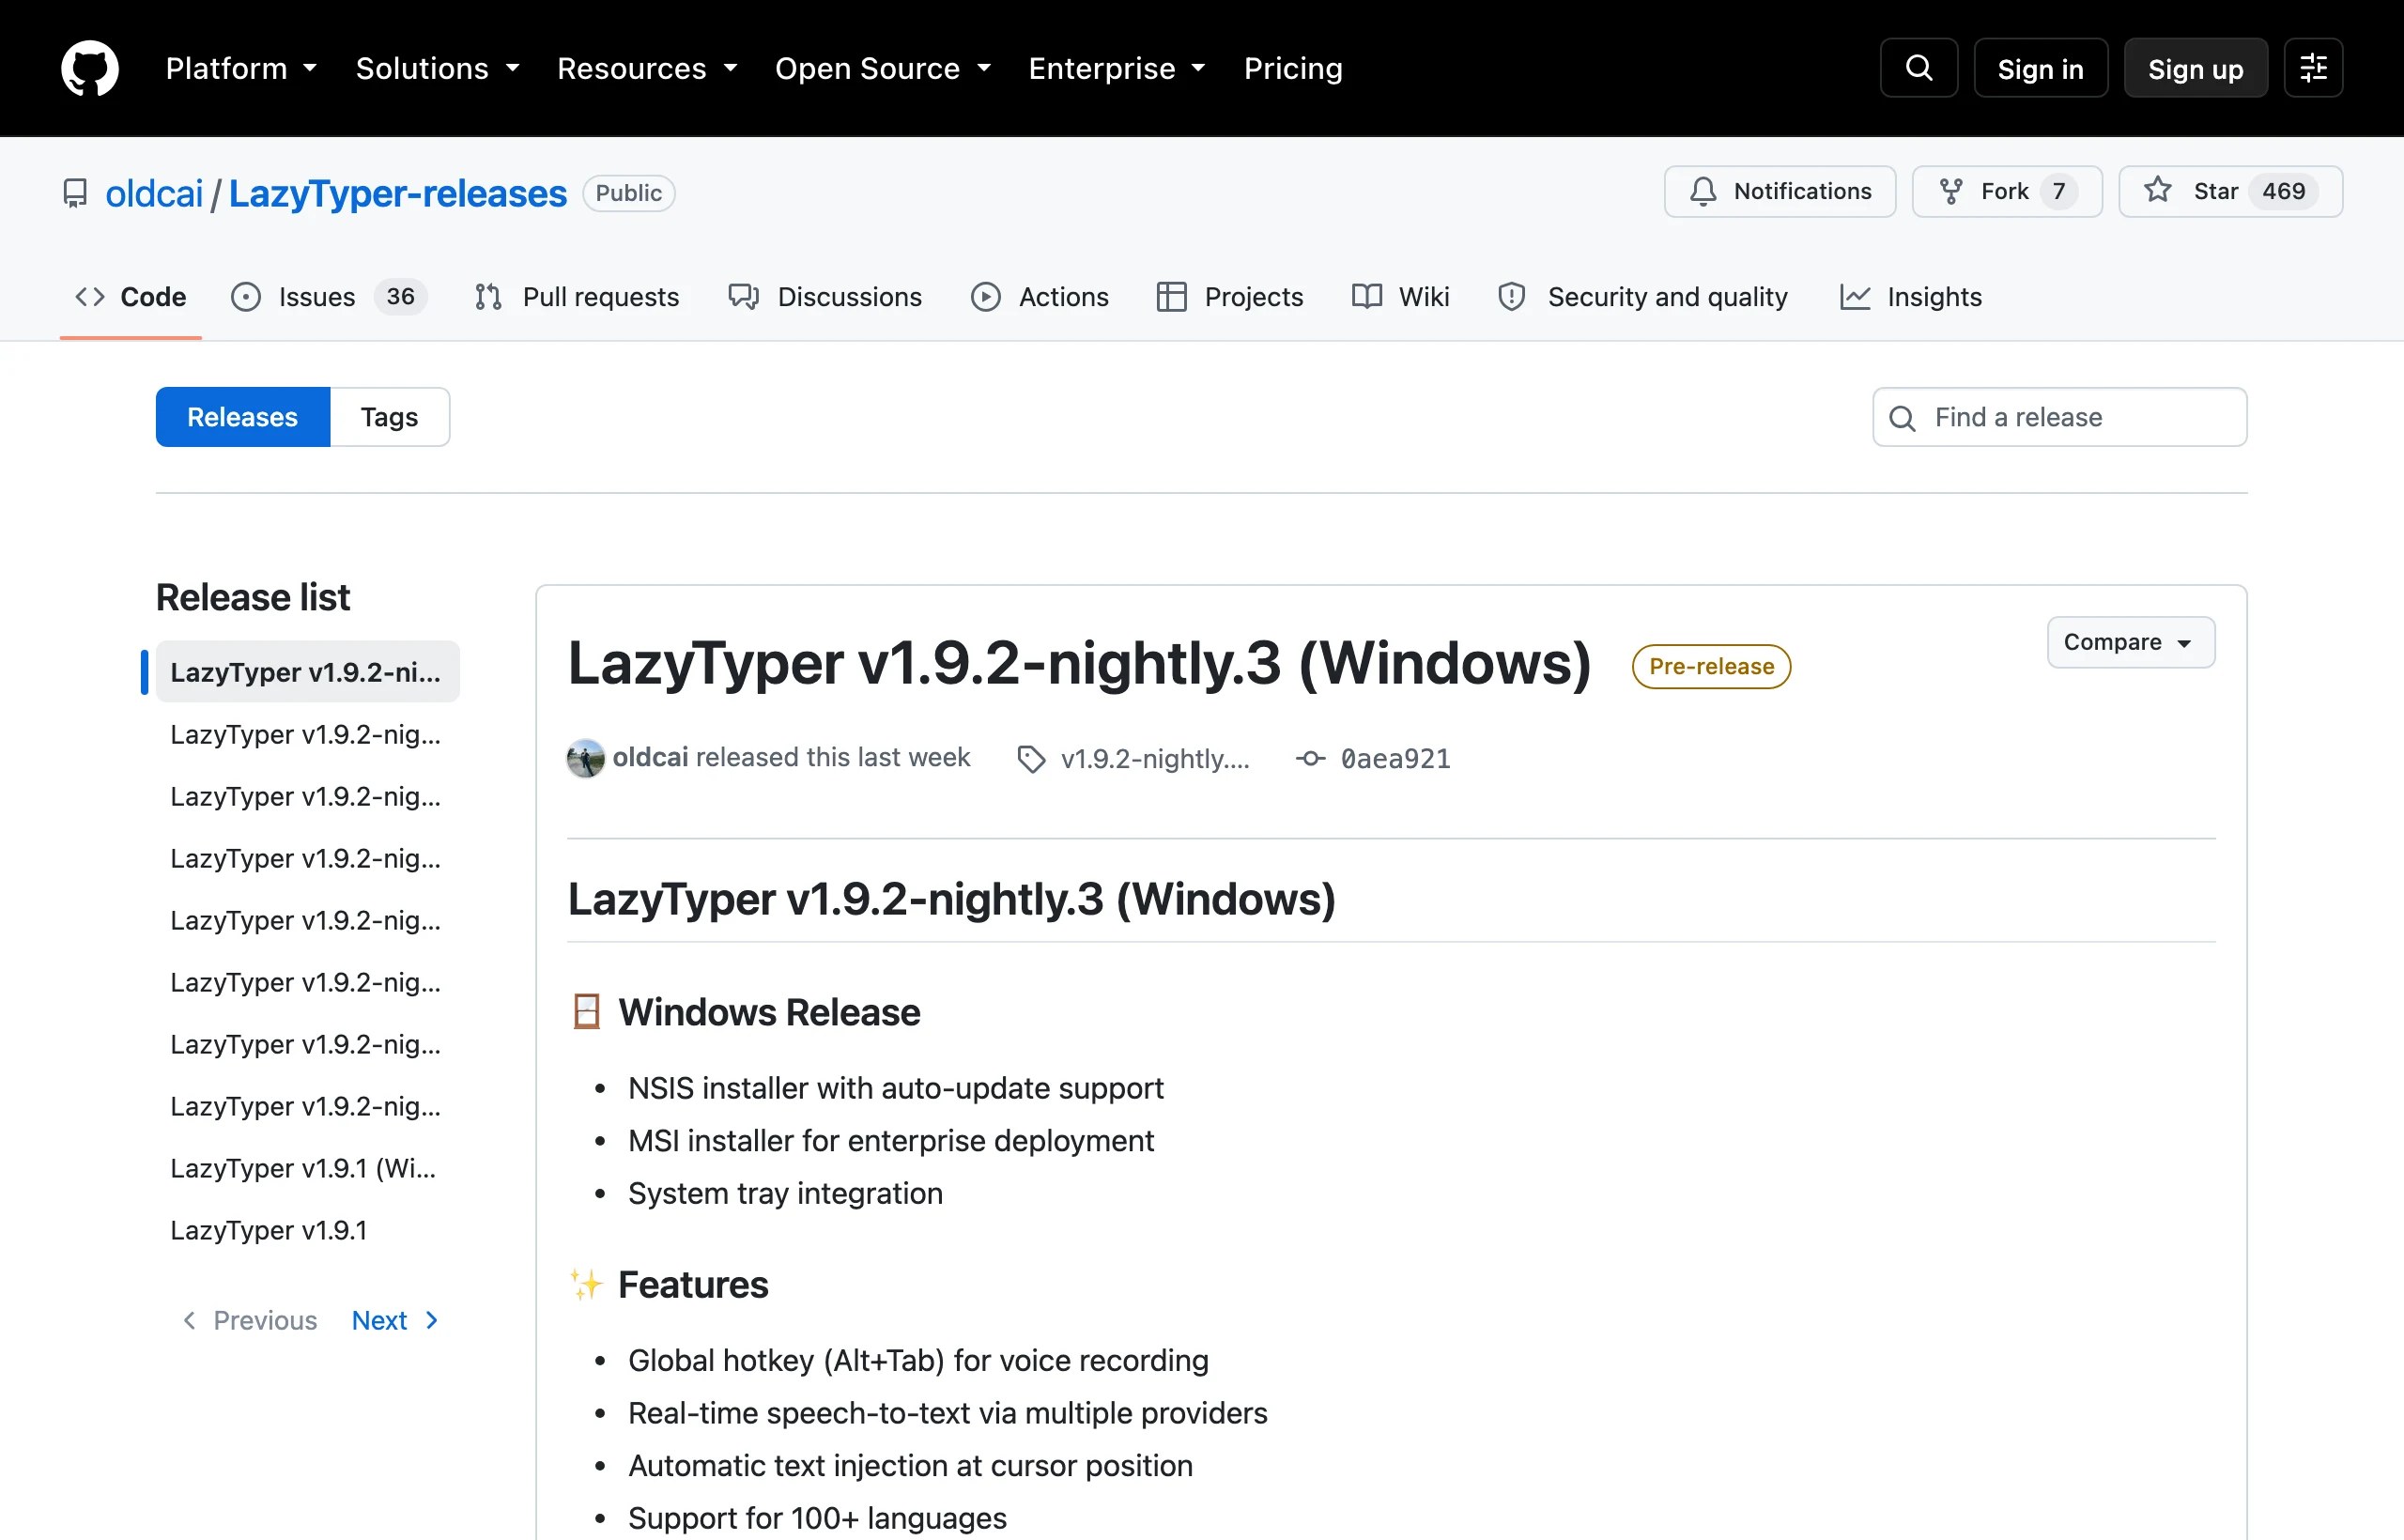Click the repository book icon beside oldcai
The height and width of the screenshot is (1540, 2404).
[75, 193]
